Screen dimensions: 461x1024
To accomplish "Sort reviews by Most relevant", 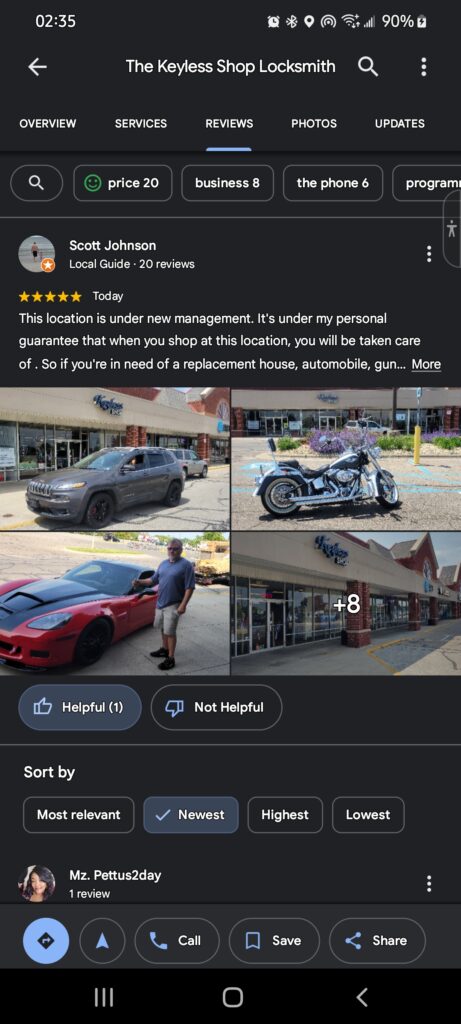I will point(78,814).
